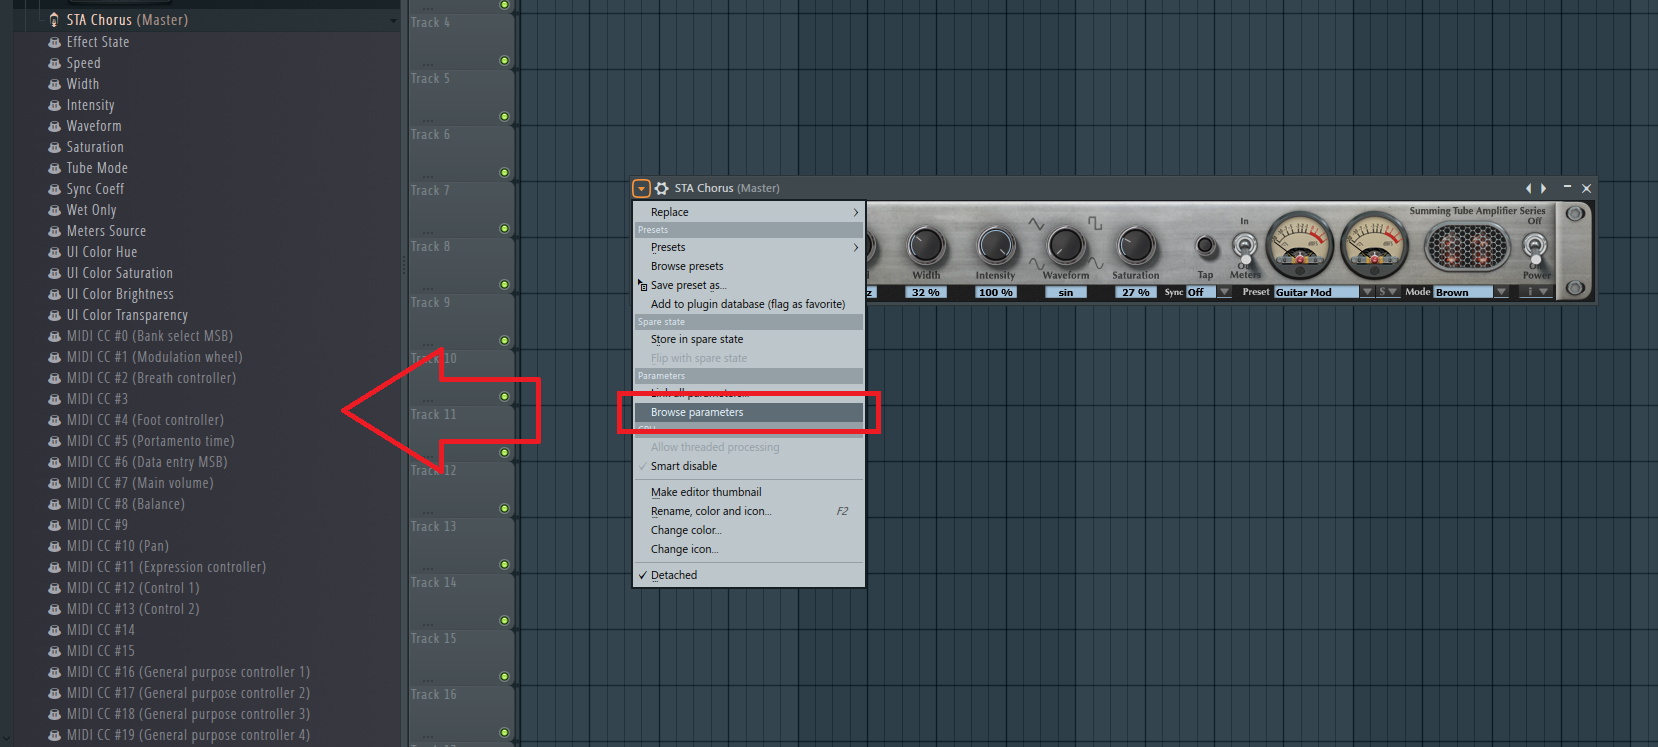
Task: Click the knob icon beside UI Color Saturation
Action: coord(54,273)
